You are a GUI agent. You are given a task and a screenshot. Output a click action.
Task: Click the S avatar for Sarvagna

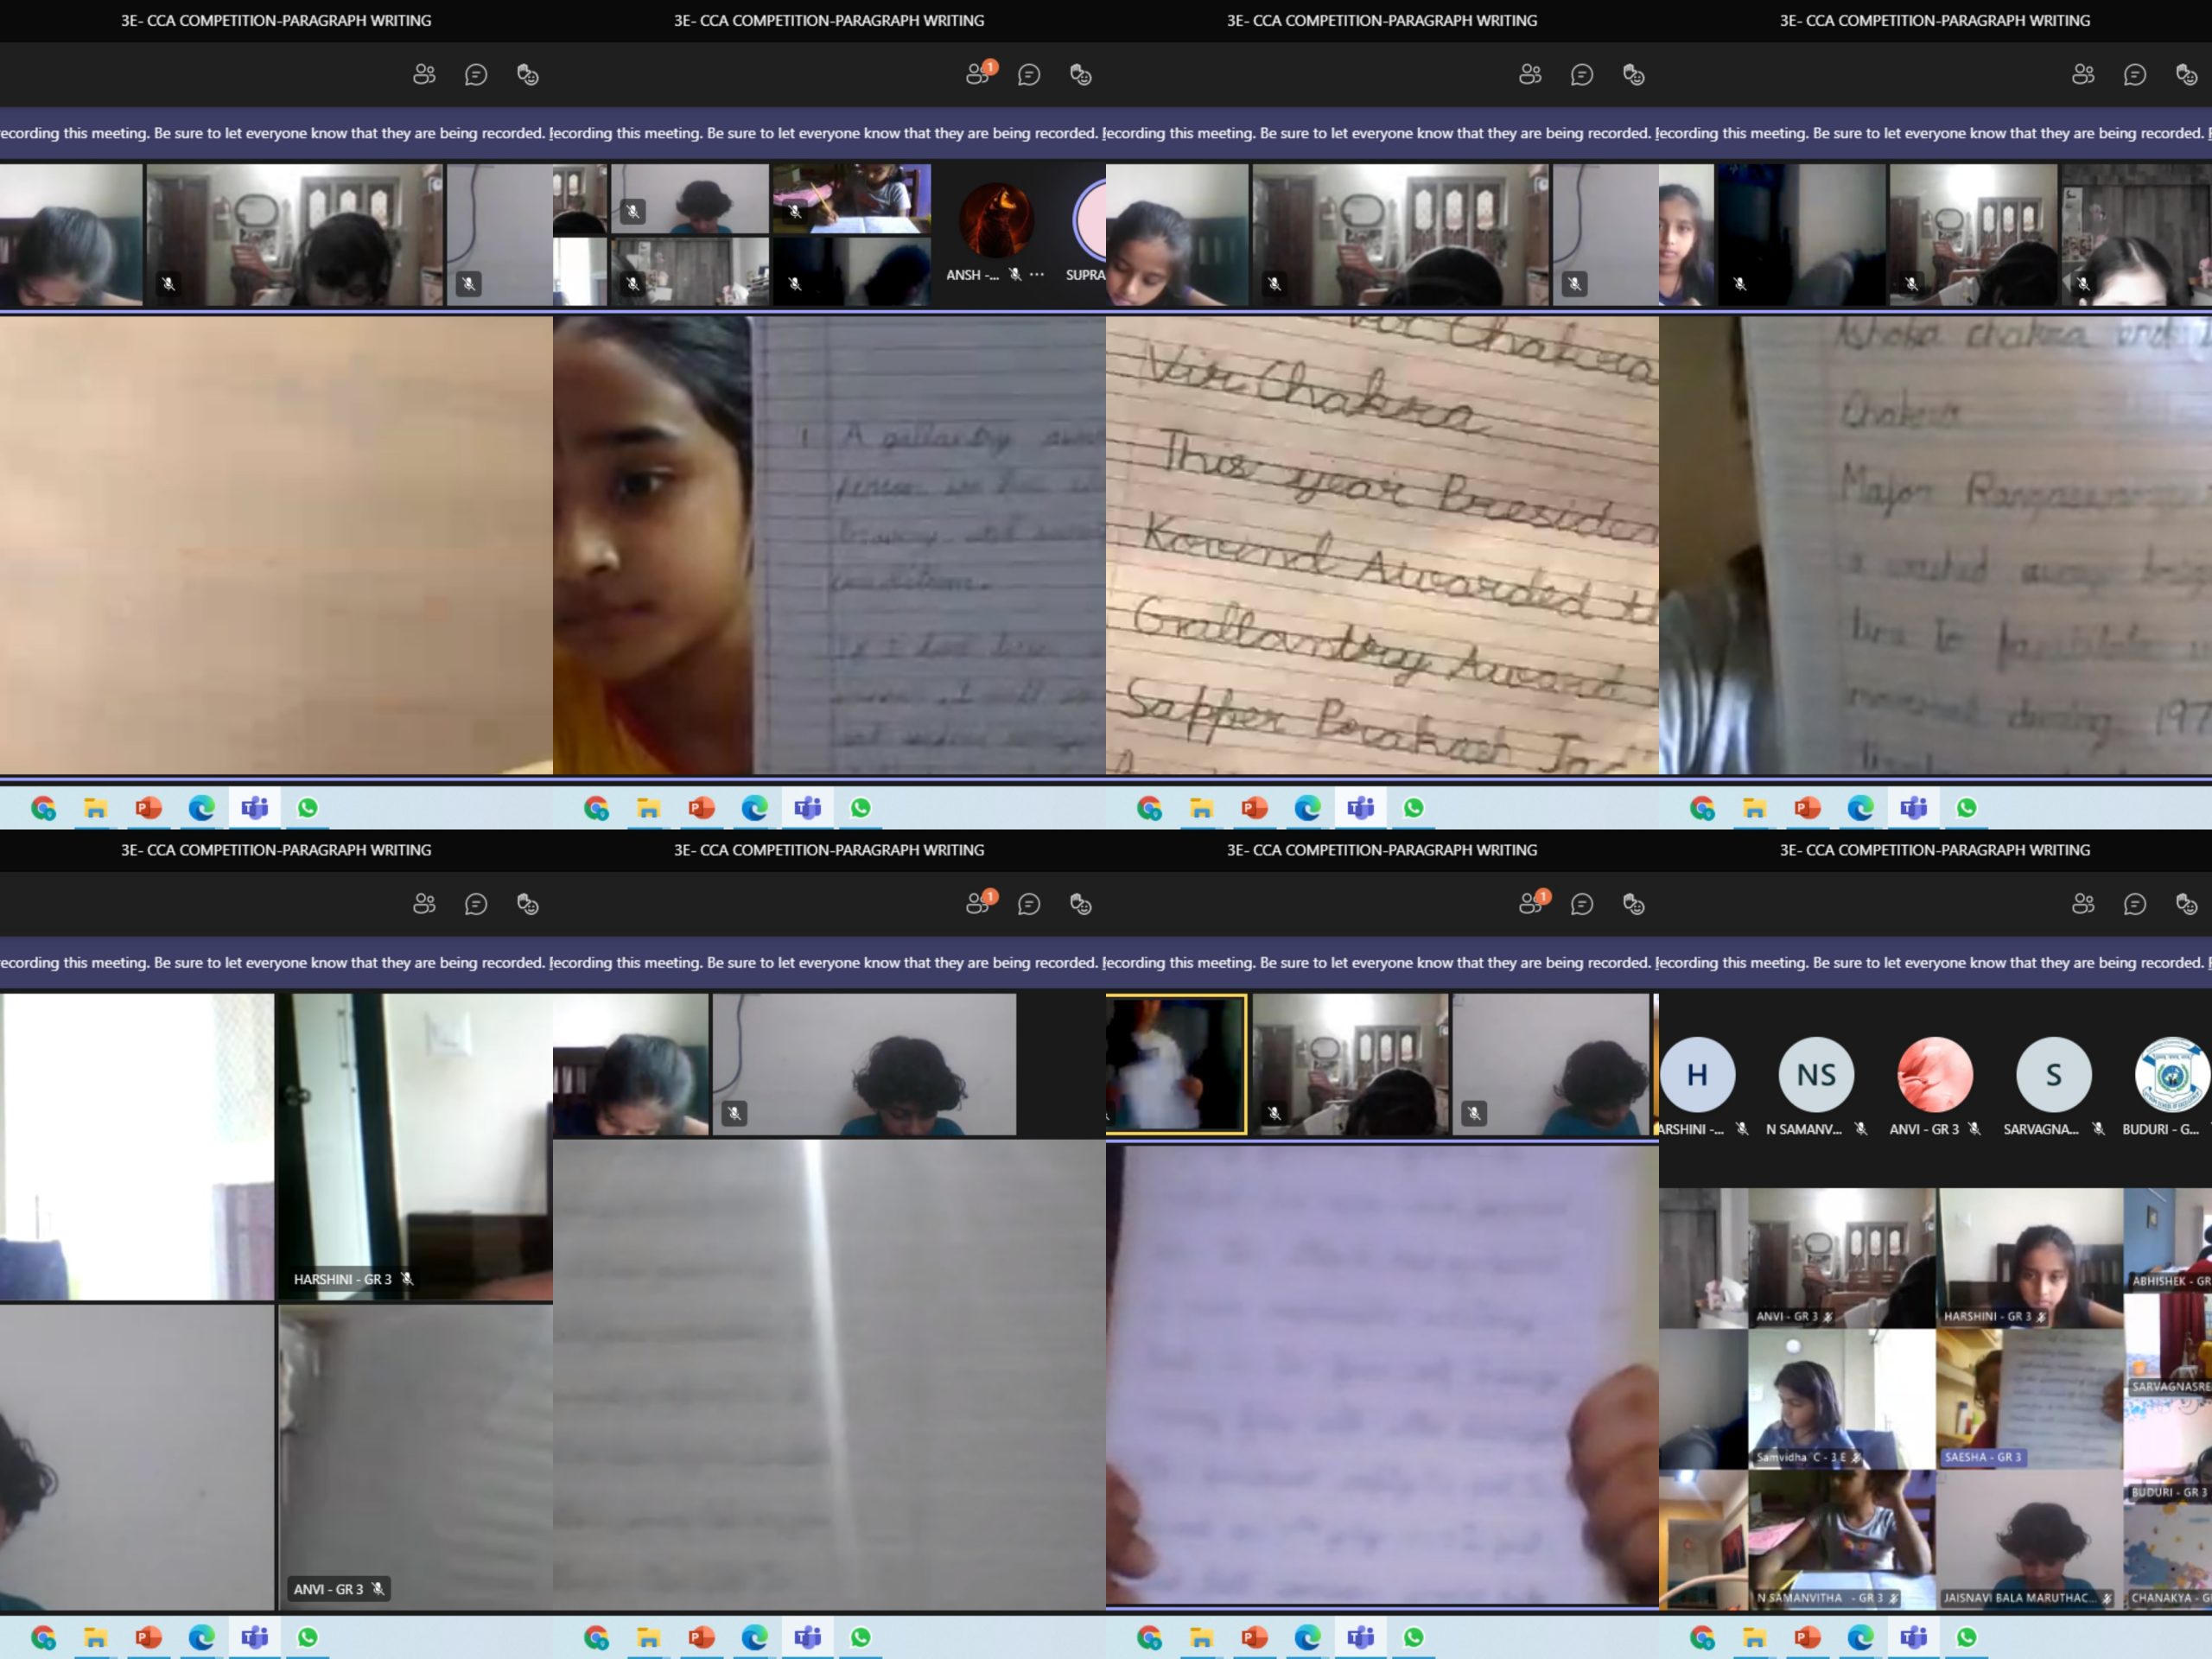point(2053,1075)
